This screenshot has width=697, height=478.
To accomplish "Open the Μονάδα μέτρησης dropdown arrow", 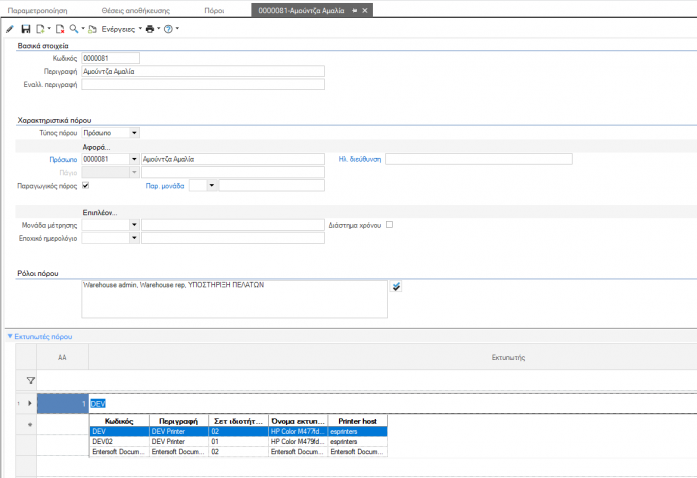I will coord(134,225).
